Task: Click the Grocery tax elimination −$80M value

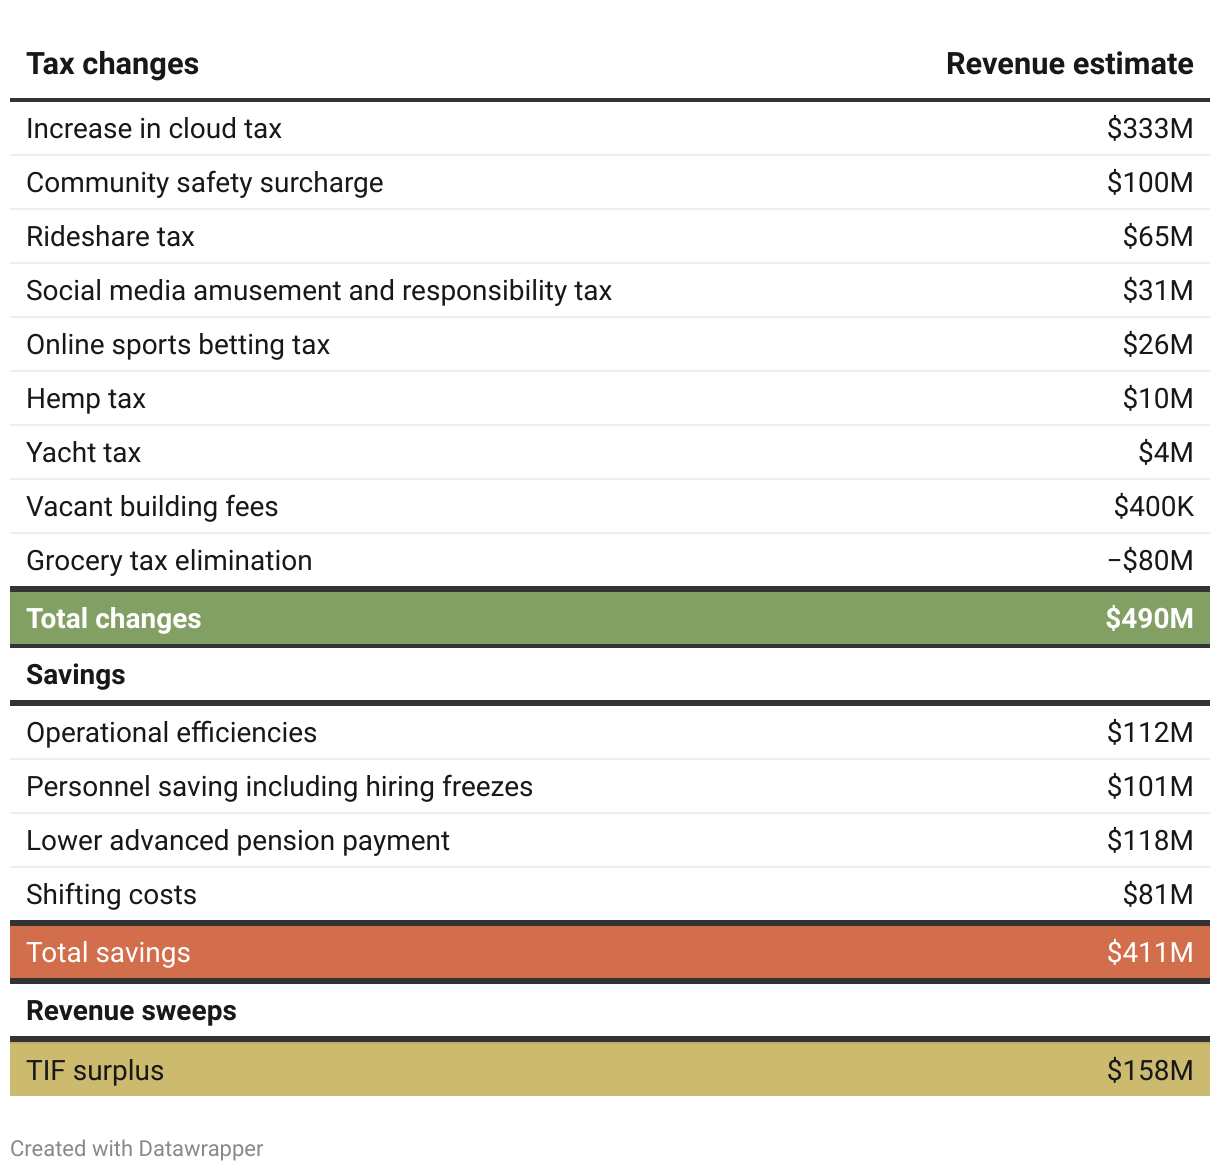Action: click(x=1150, y=561)
